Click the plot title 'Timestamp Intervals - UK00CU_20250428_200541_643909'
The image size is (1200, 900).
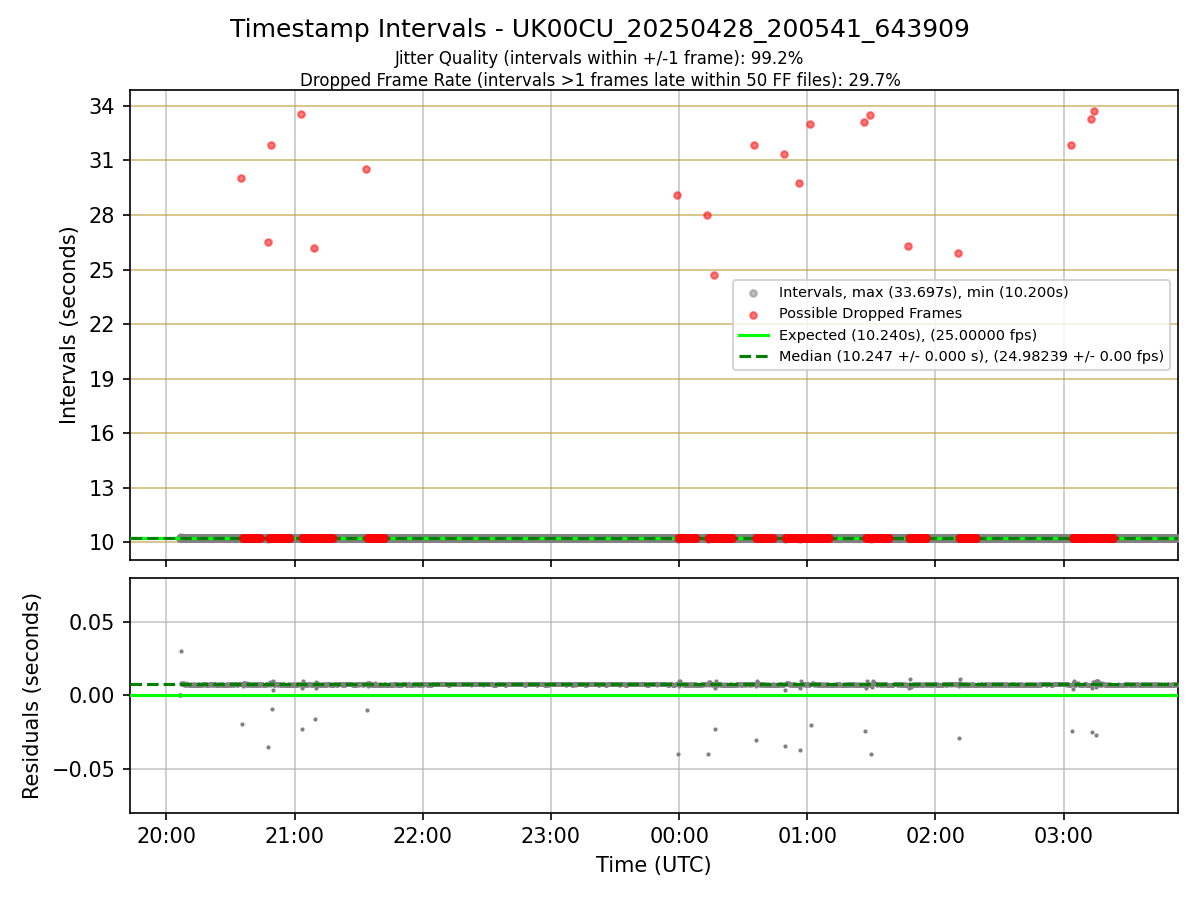pyautogui.click(x=599, y=29)
